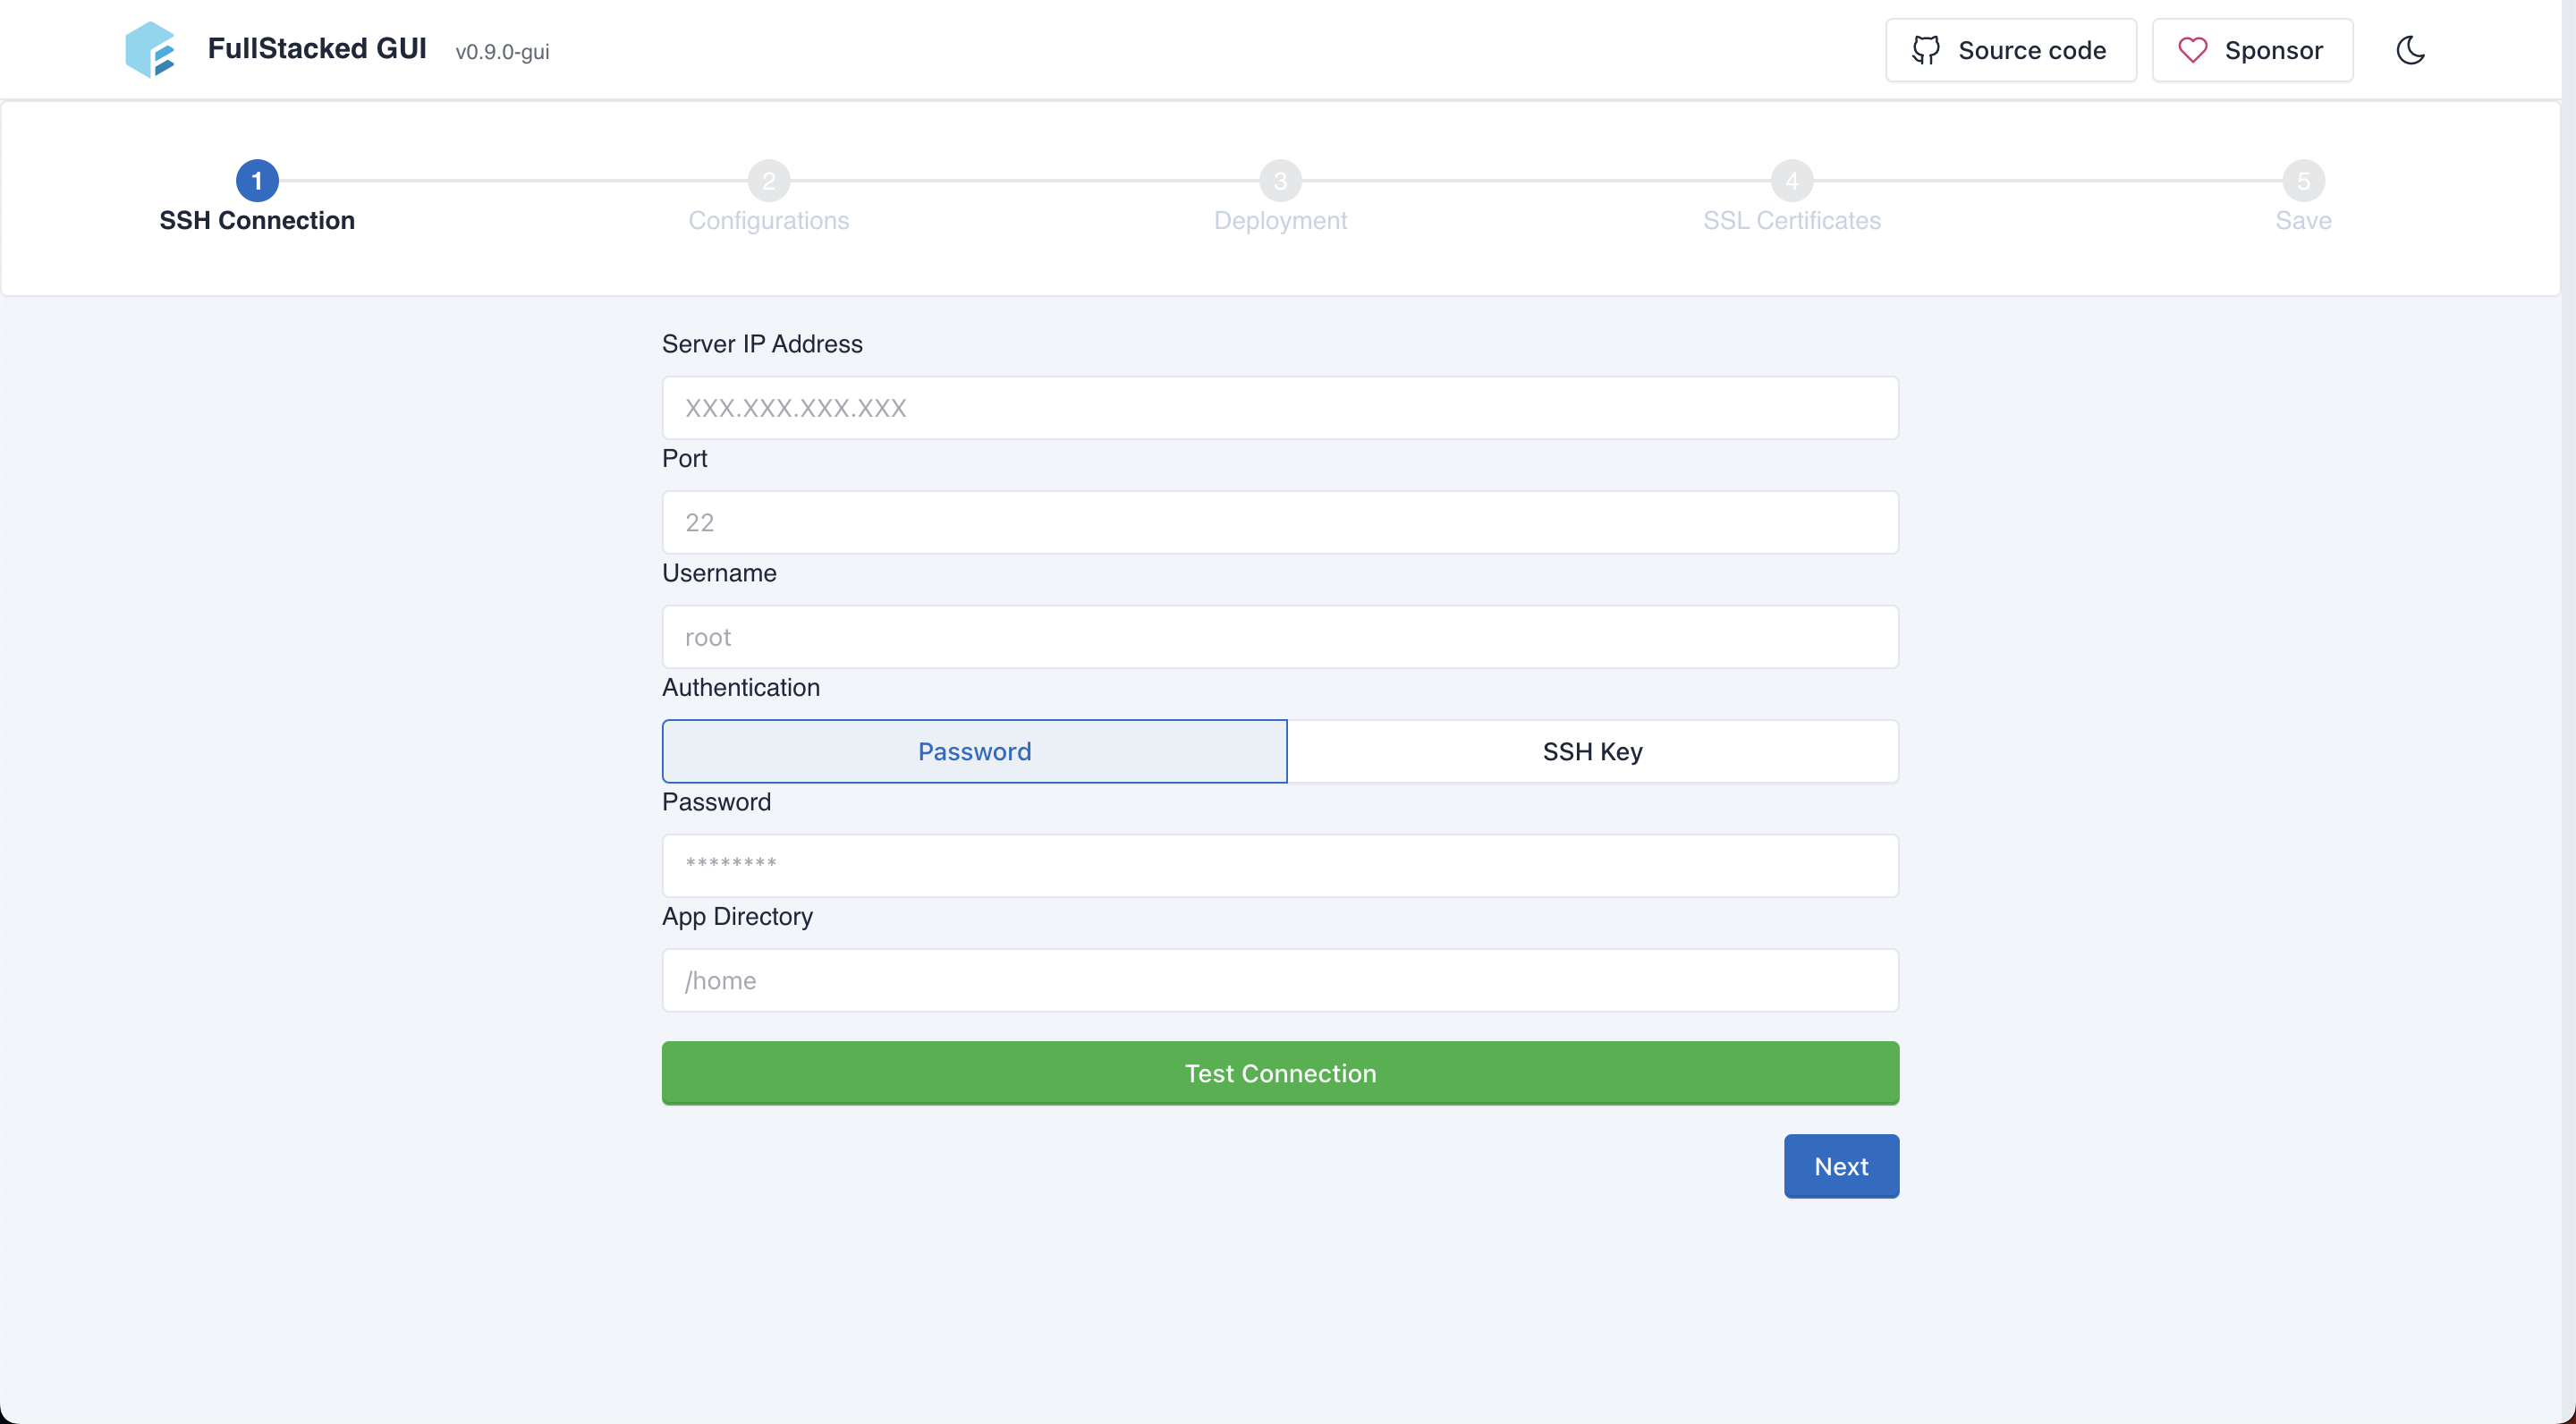
Task: Click the FullStacked GUI logo icon
Action: click(x=150, y=49)
